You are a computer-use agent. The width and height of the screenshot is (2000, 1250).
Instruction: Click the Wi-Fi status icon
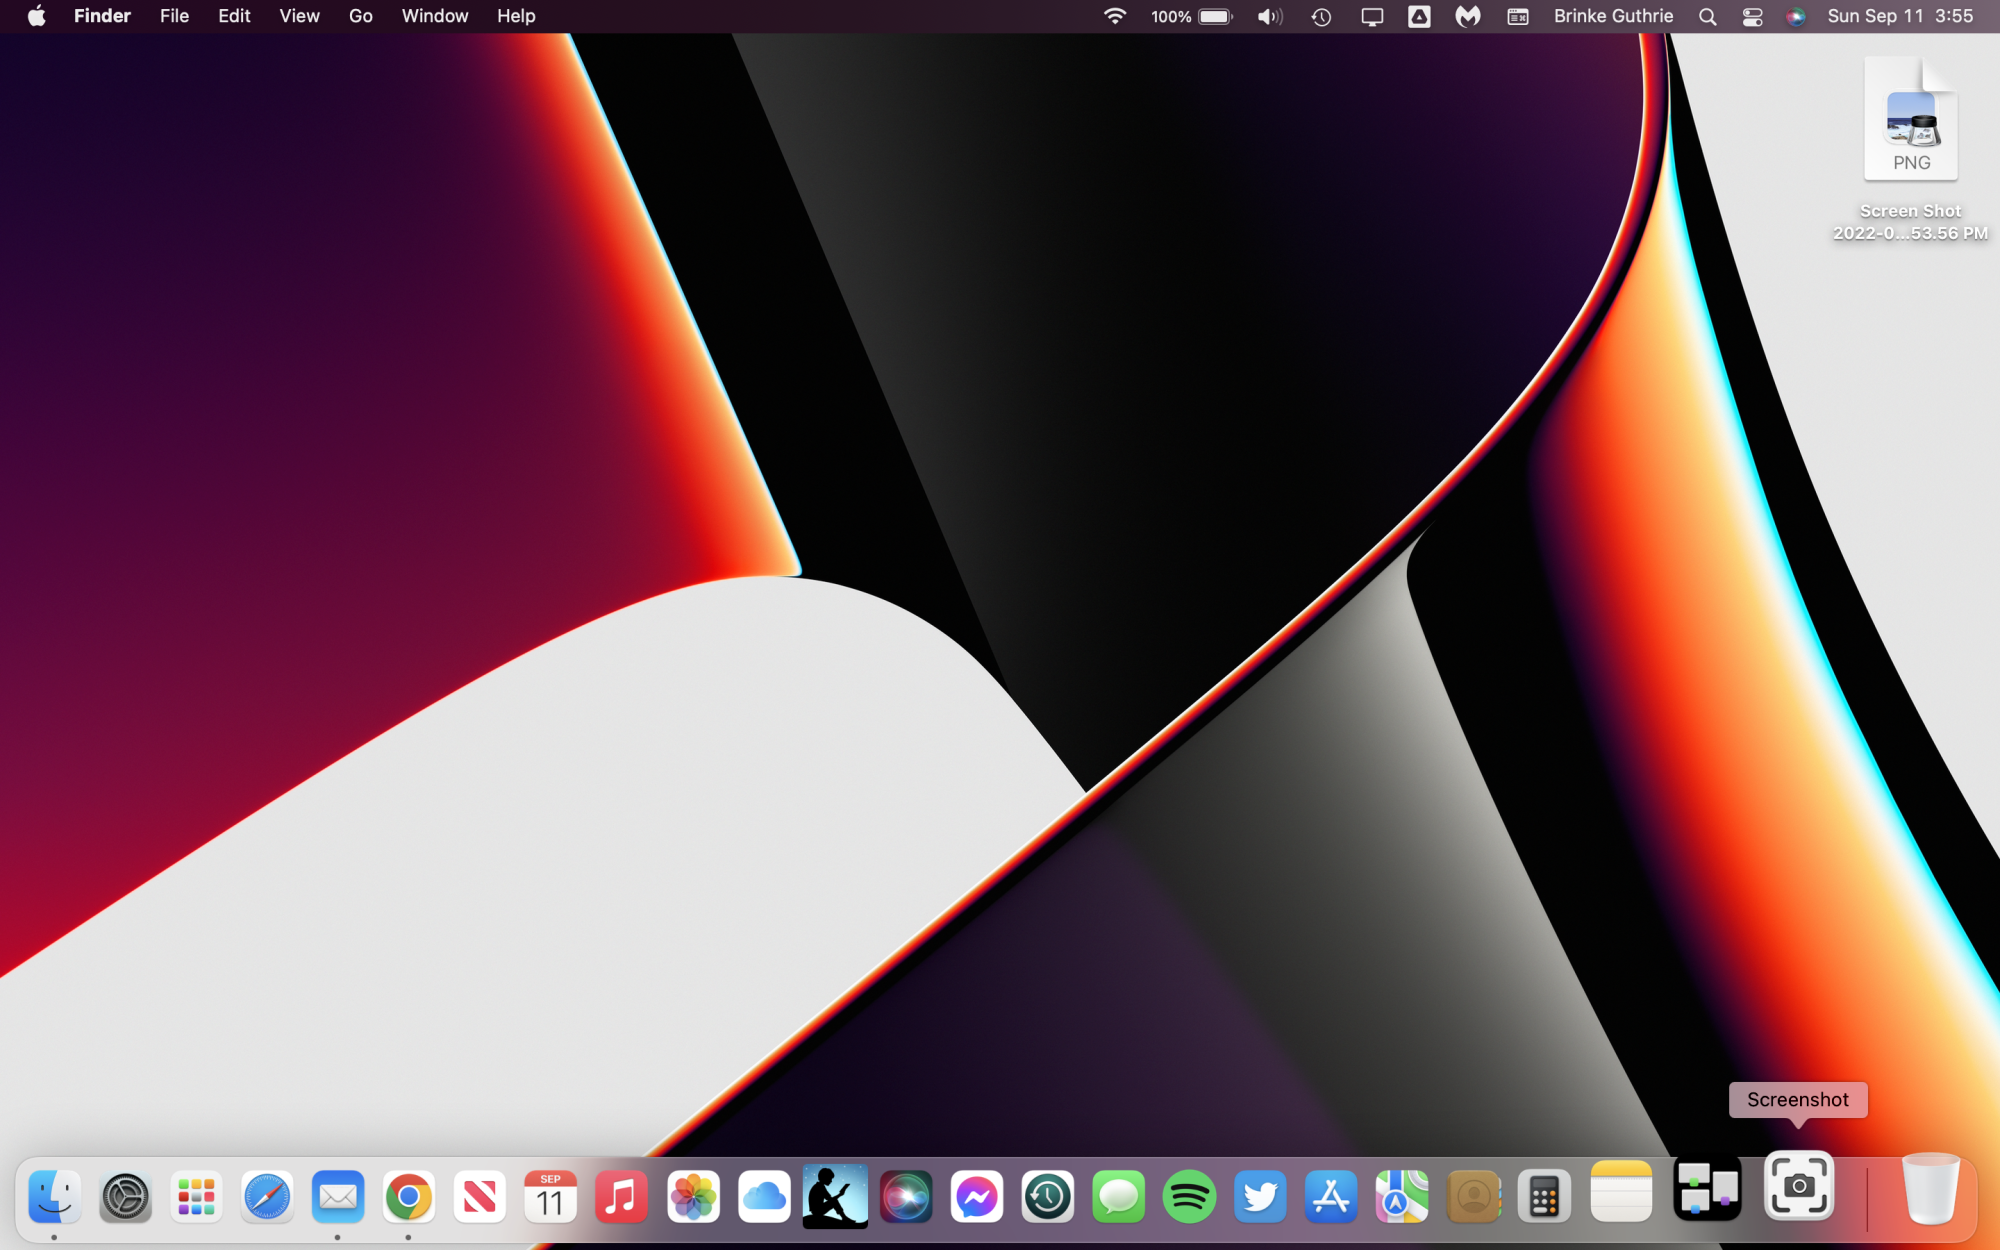click(1114, 17)
